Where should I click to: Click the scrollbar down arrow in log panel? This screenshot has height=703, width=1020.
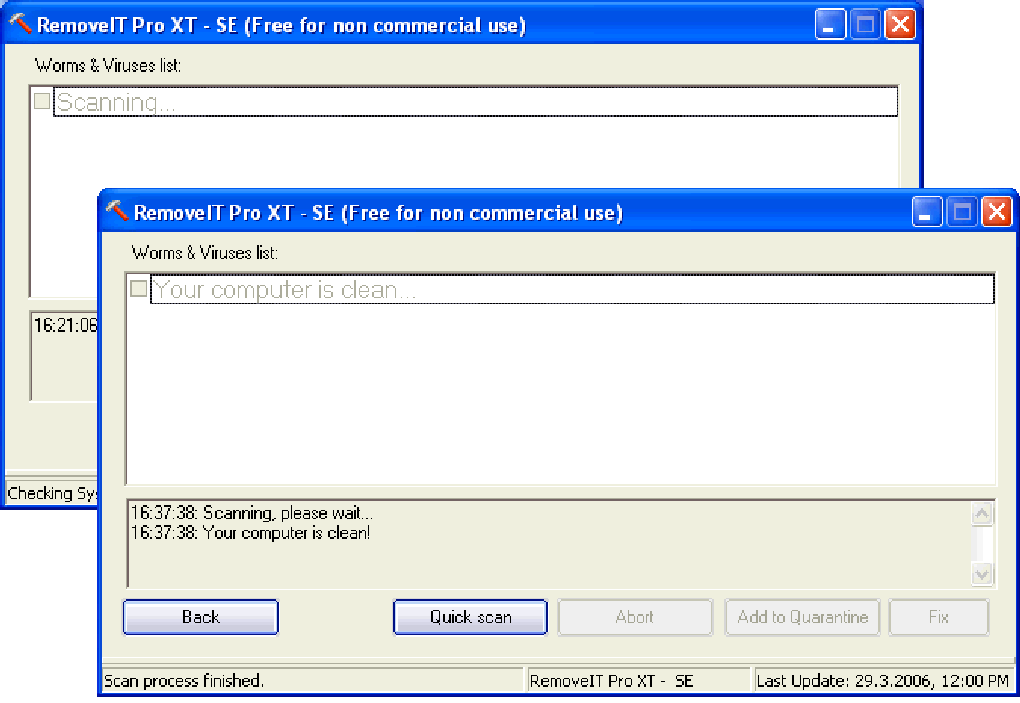(983, 575)
